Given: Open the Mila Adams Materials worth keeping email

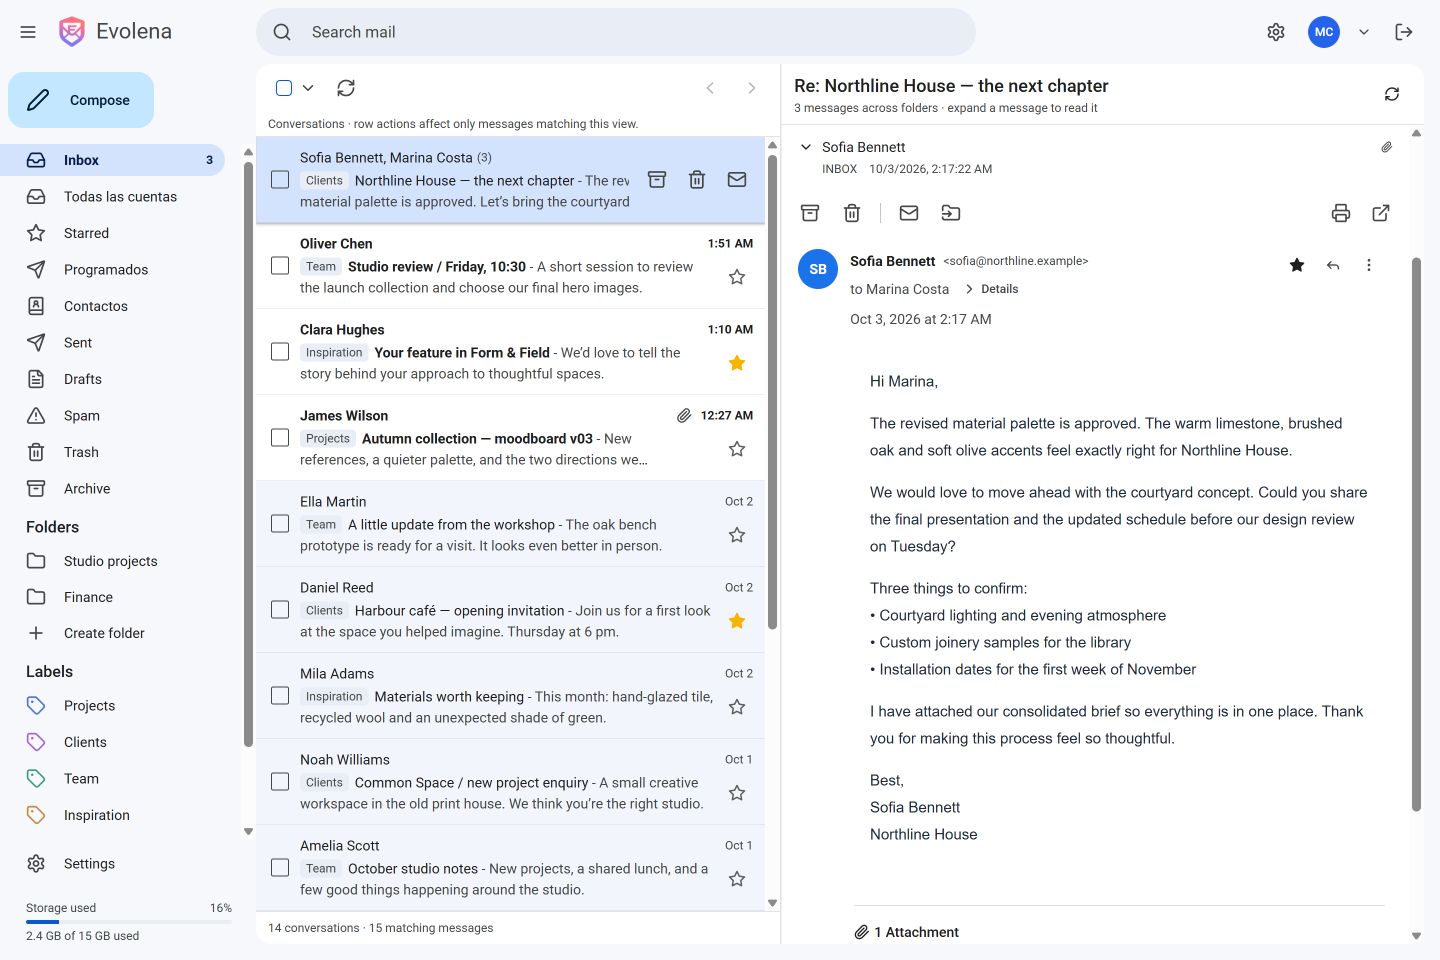Looking at the screenshot, I should click(x=510, y=696).
